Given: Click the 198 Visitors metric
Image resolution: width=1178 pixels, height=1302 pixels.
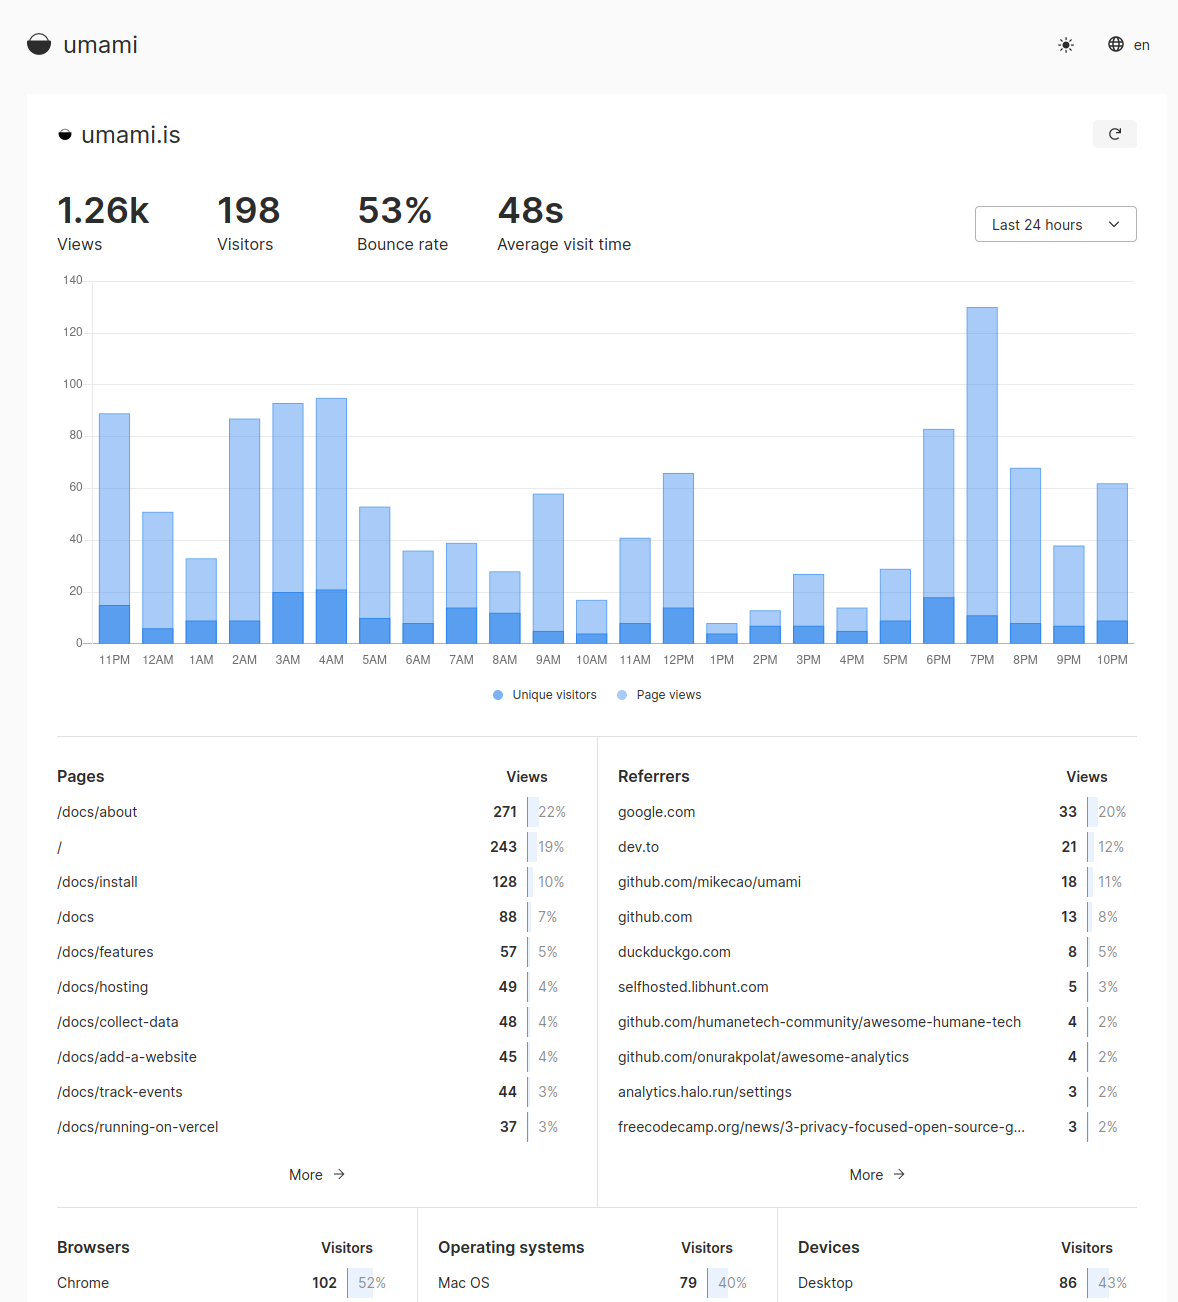Looking at the screenshot, I should coord(248,223).
